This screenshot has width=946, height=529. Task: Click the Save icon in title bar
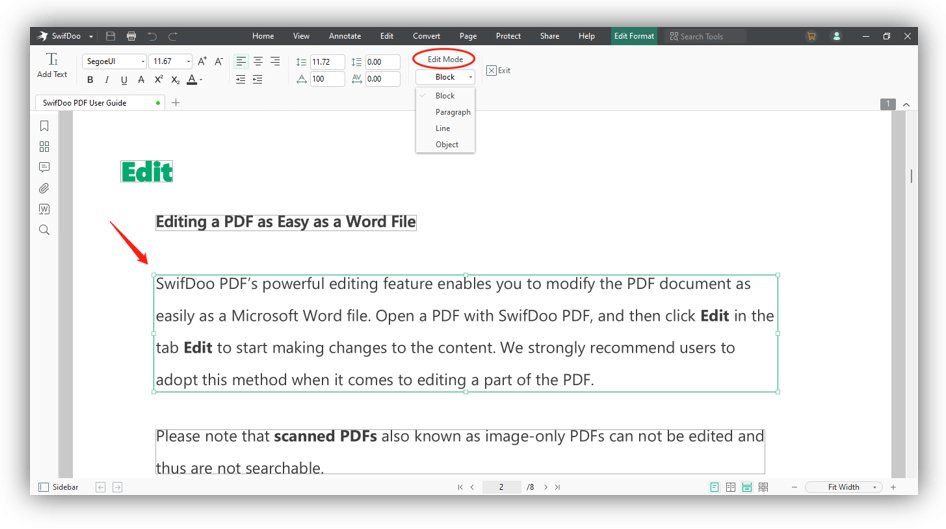[x=110, y=36]
